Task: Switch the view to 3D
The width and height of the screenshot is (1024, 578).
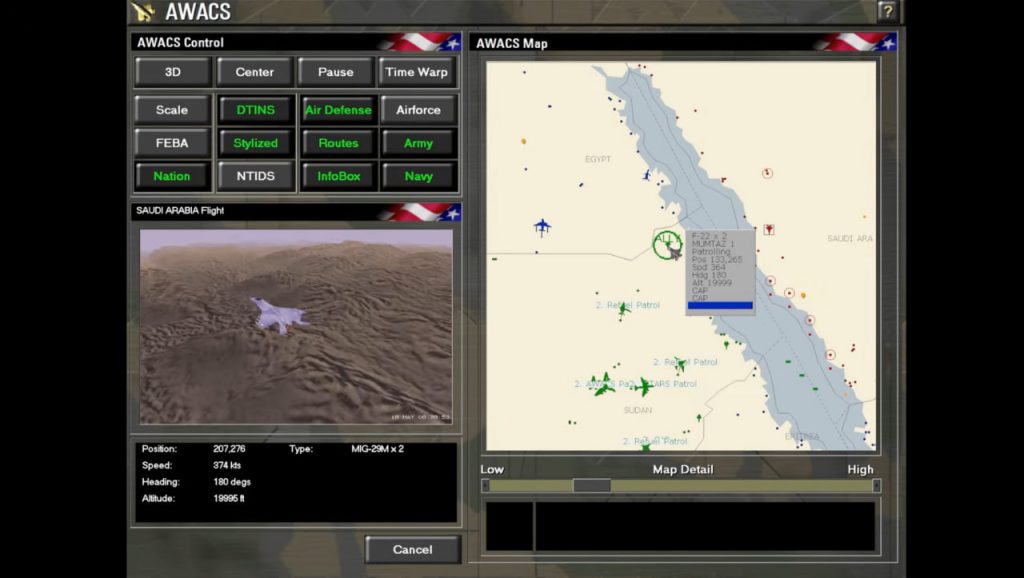Action: 172,72
